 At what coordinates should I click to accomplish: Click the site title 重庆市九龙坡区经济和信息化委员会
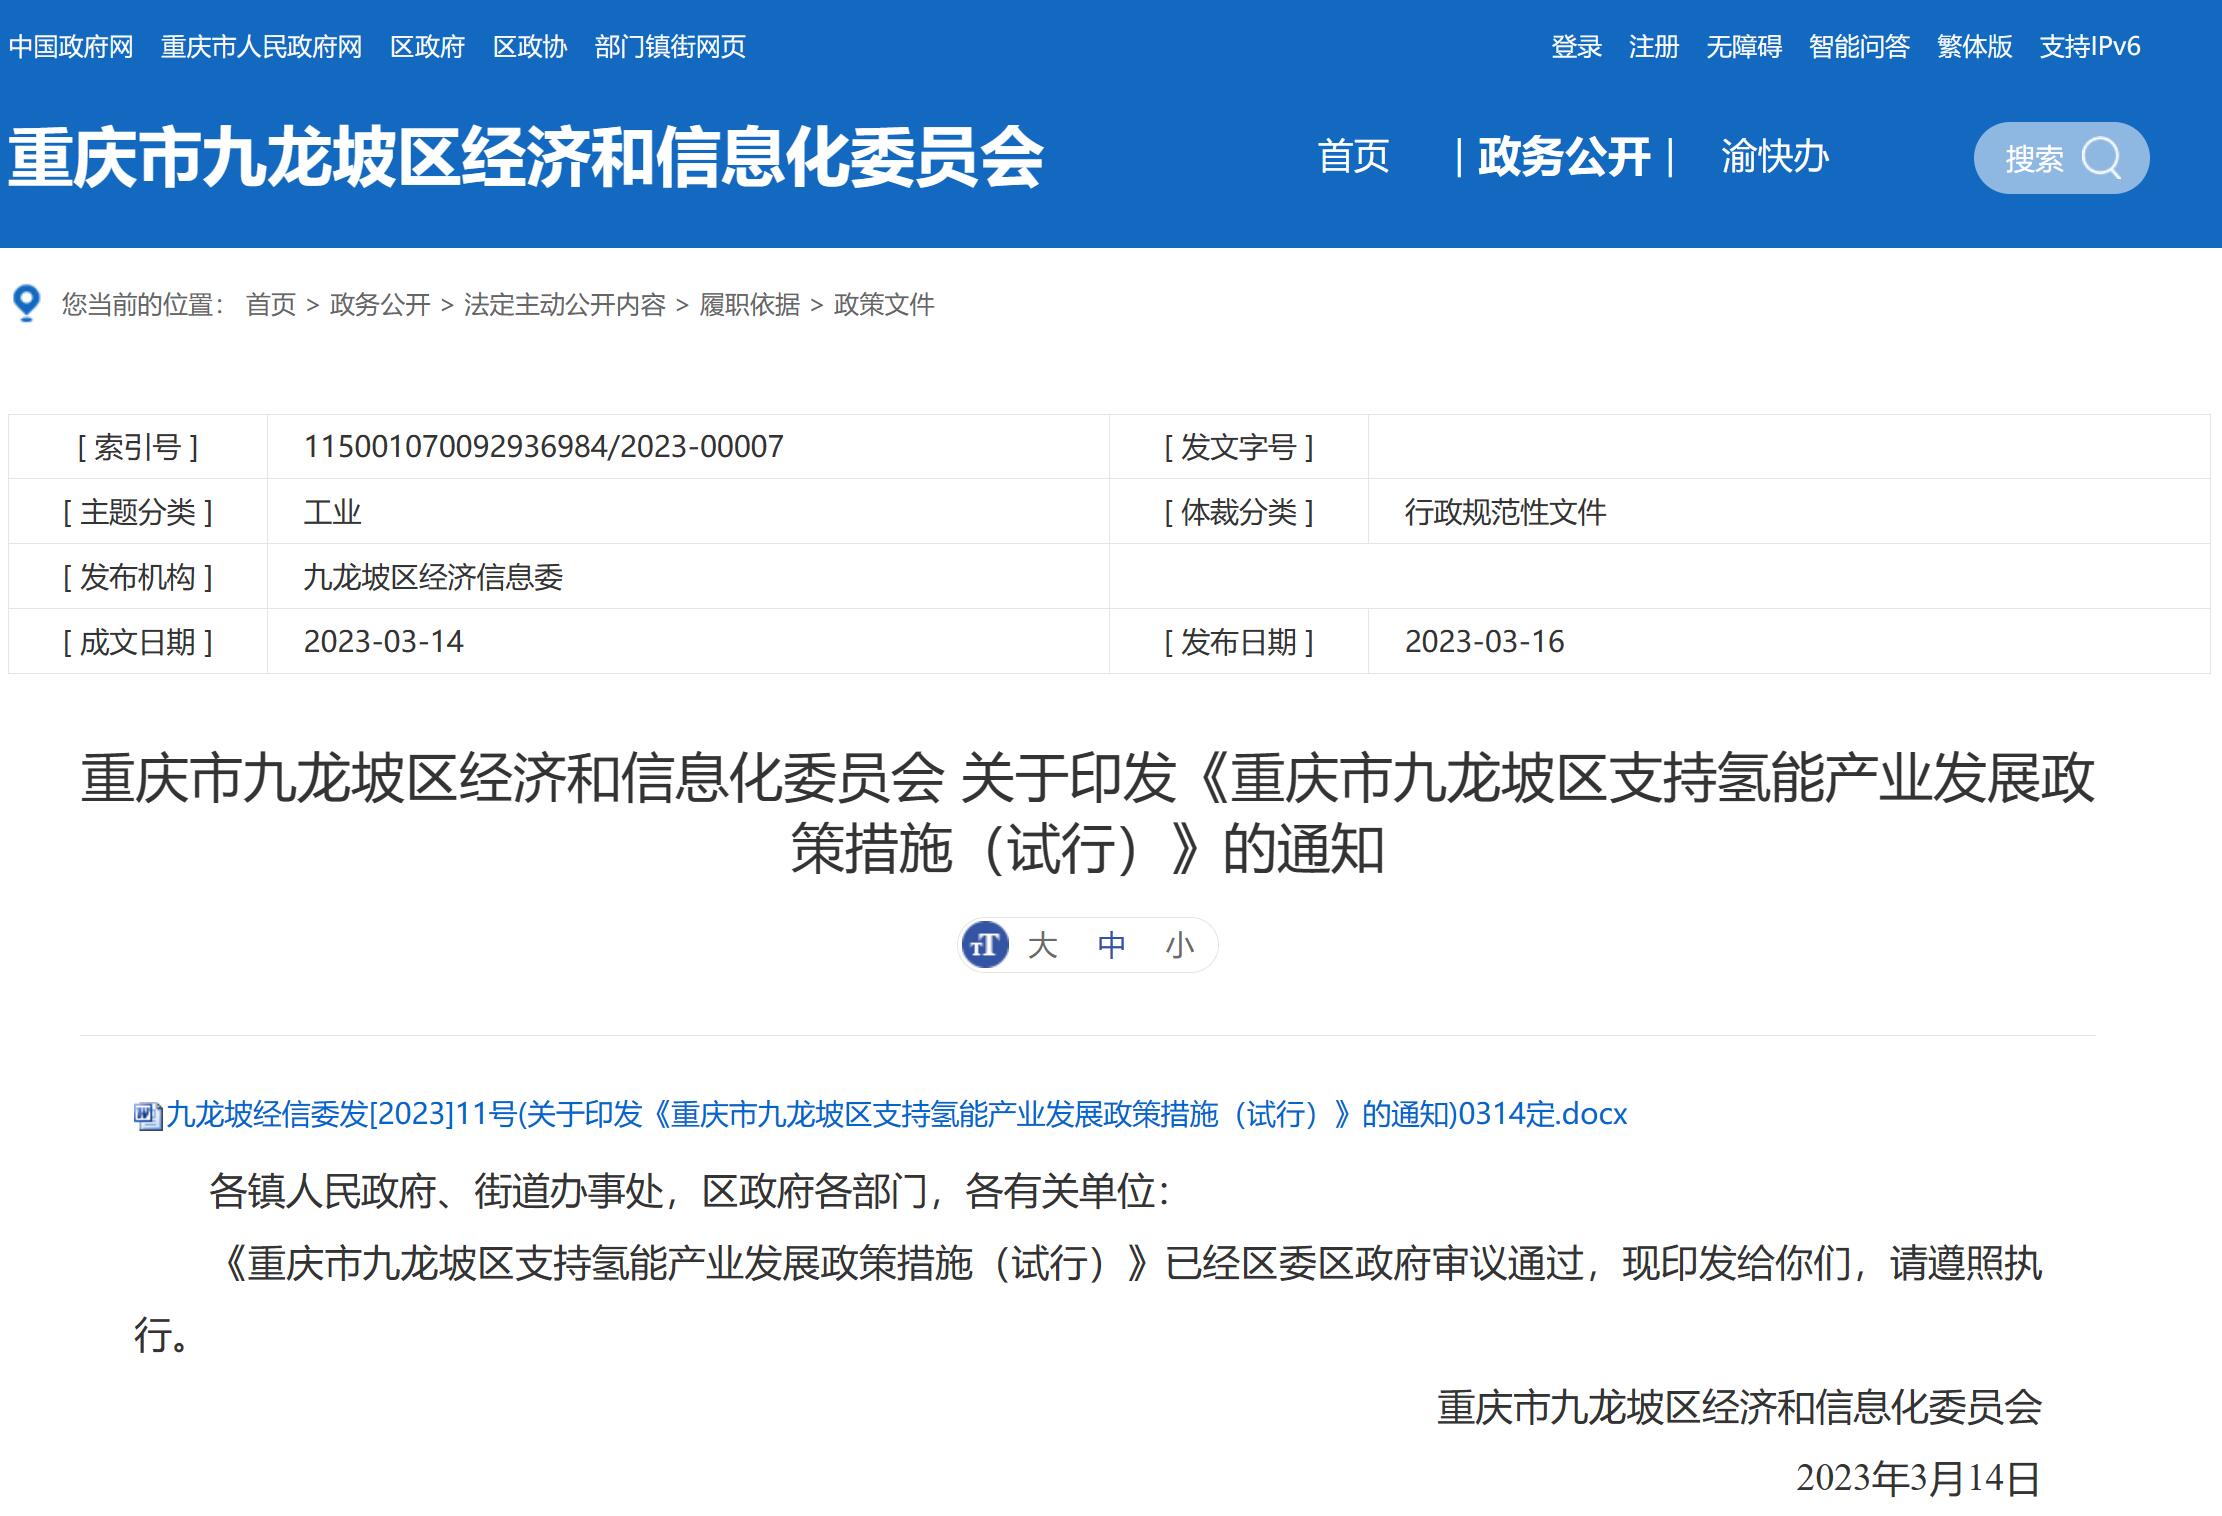(526, 158)
